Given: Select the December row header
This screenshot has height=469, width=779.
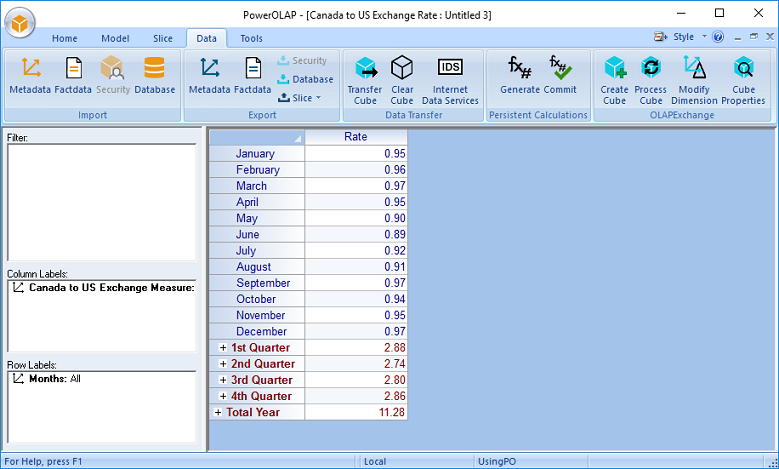Looking at the screenshot, I should tap(257, 331).
